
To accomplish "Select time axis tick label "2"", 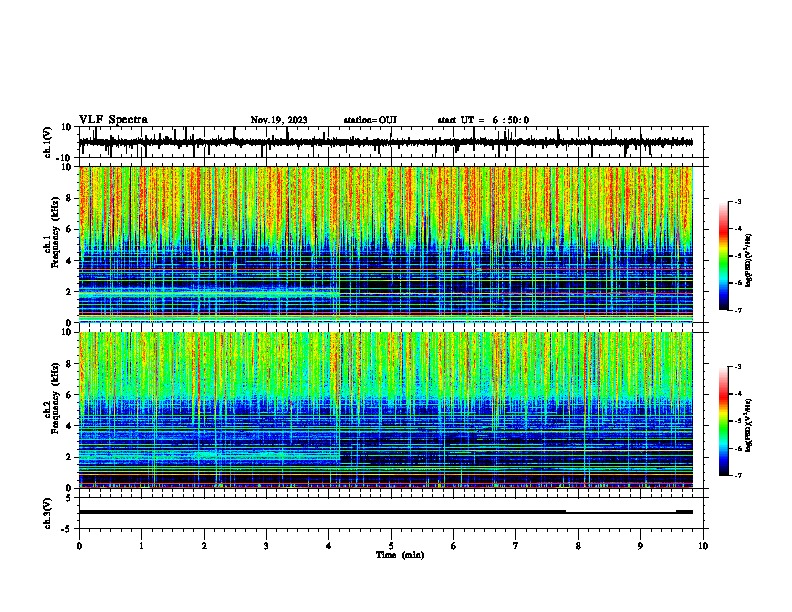I will (204, 546).
